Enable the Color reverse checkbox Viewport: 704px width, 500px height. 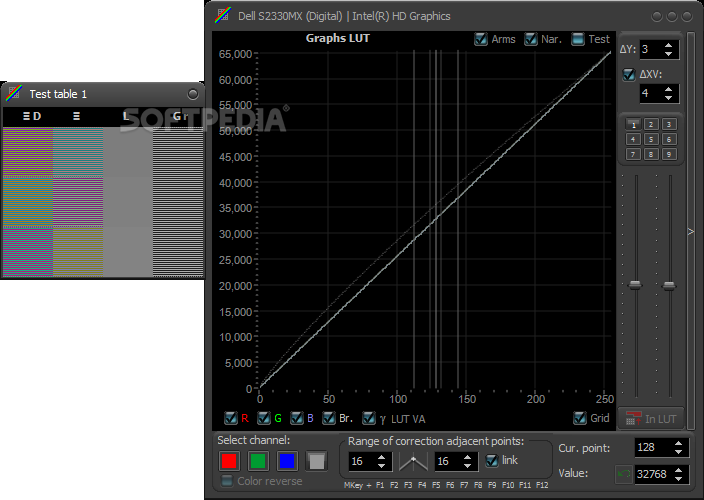pos(227,481)
